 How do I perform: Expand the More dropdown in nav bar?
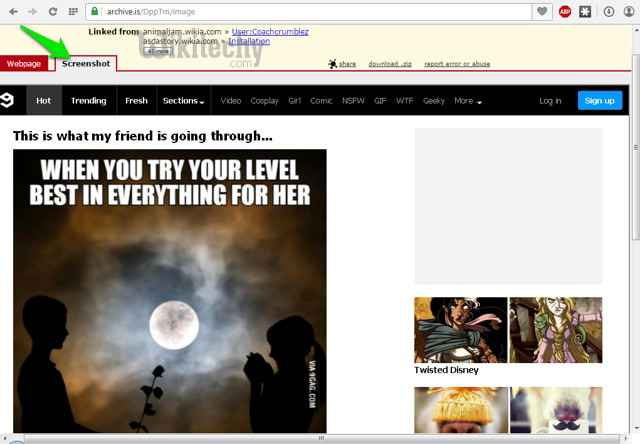468,101
